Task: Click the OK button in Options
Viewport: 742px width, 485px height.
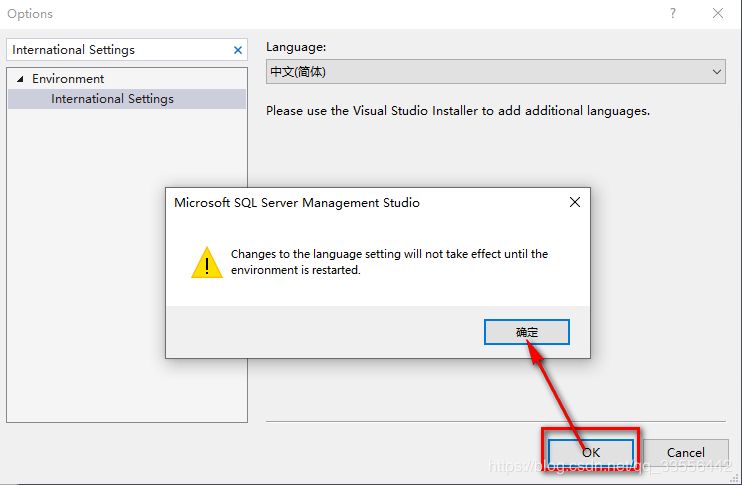Action: (x=591, y=453)
